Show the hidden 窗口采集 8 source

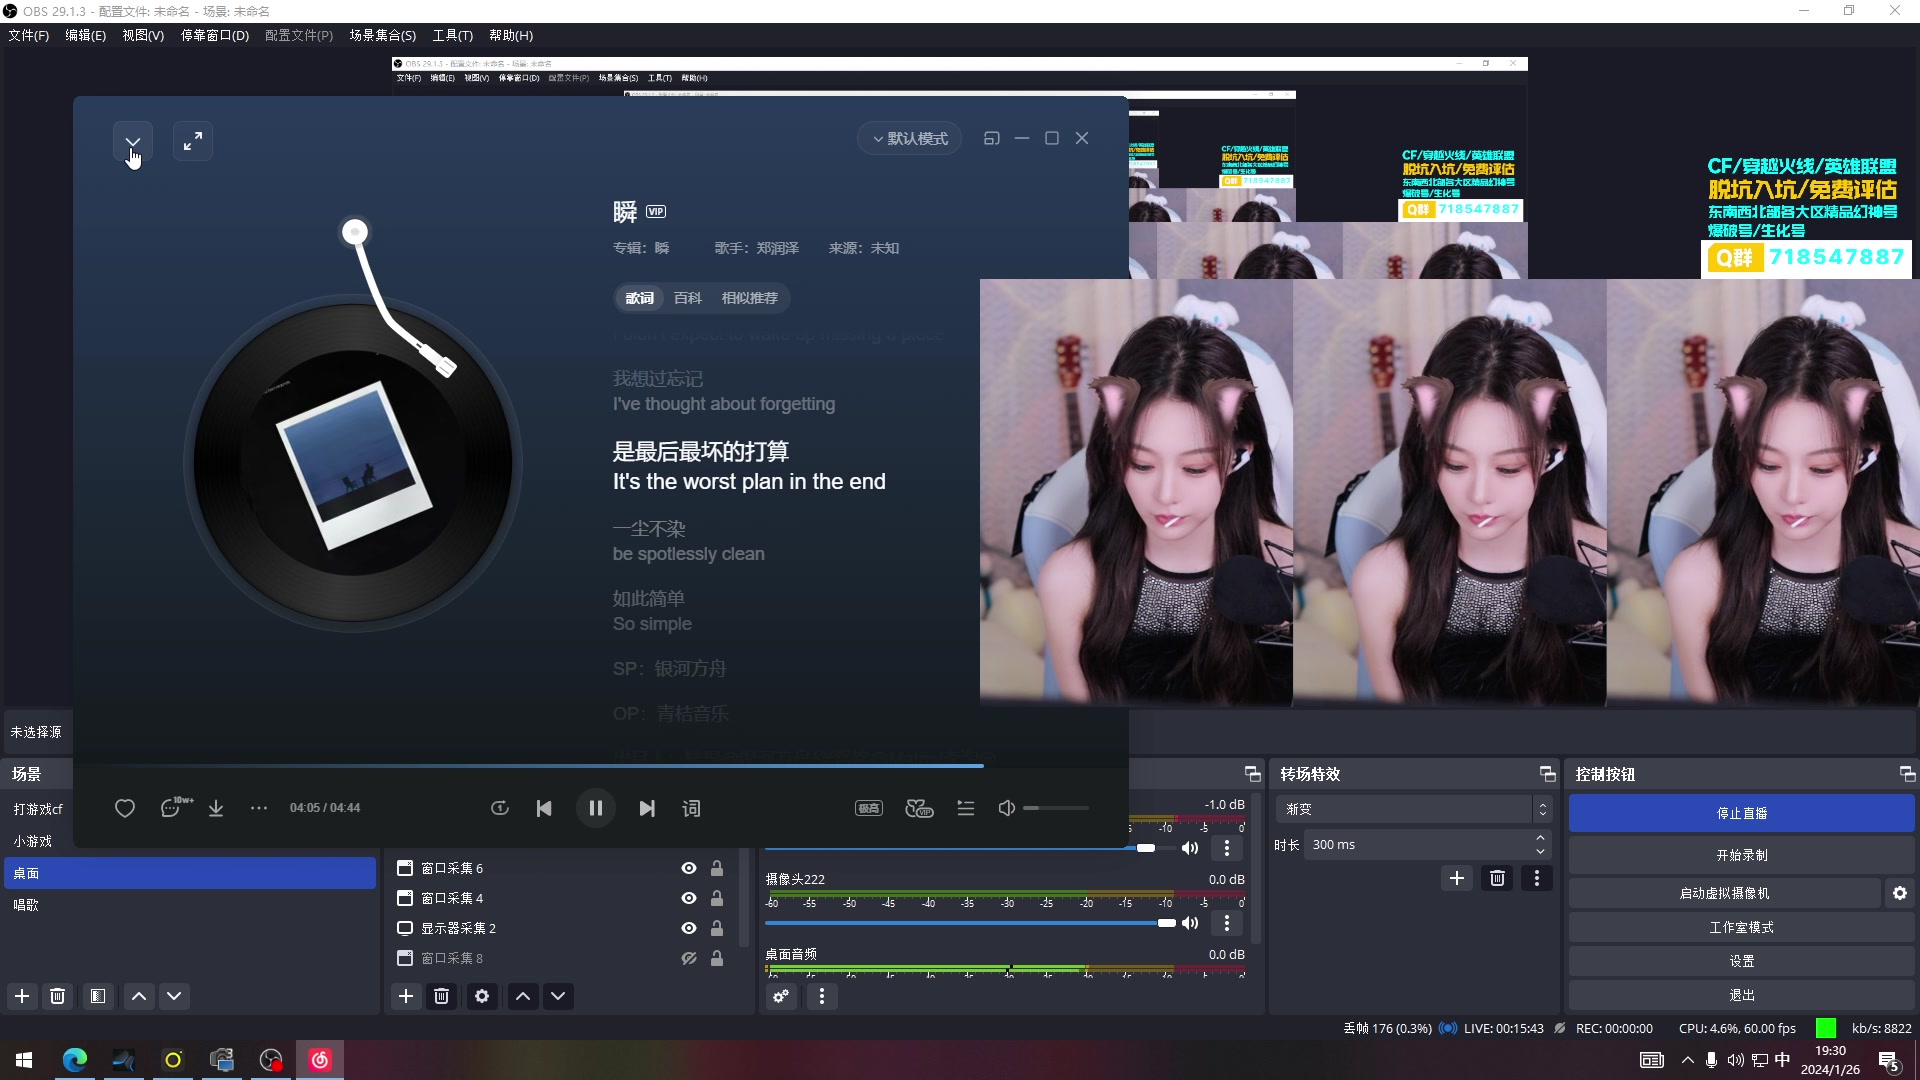tap(689, 958)
